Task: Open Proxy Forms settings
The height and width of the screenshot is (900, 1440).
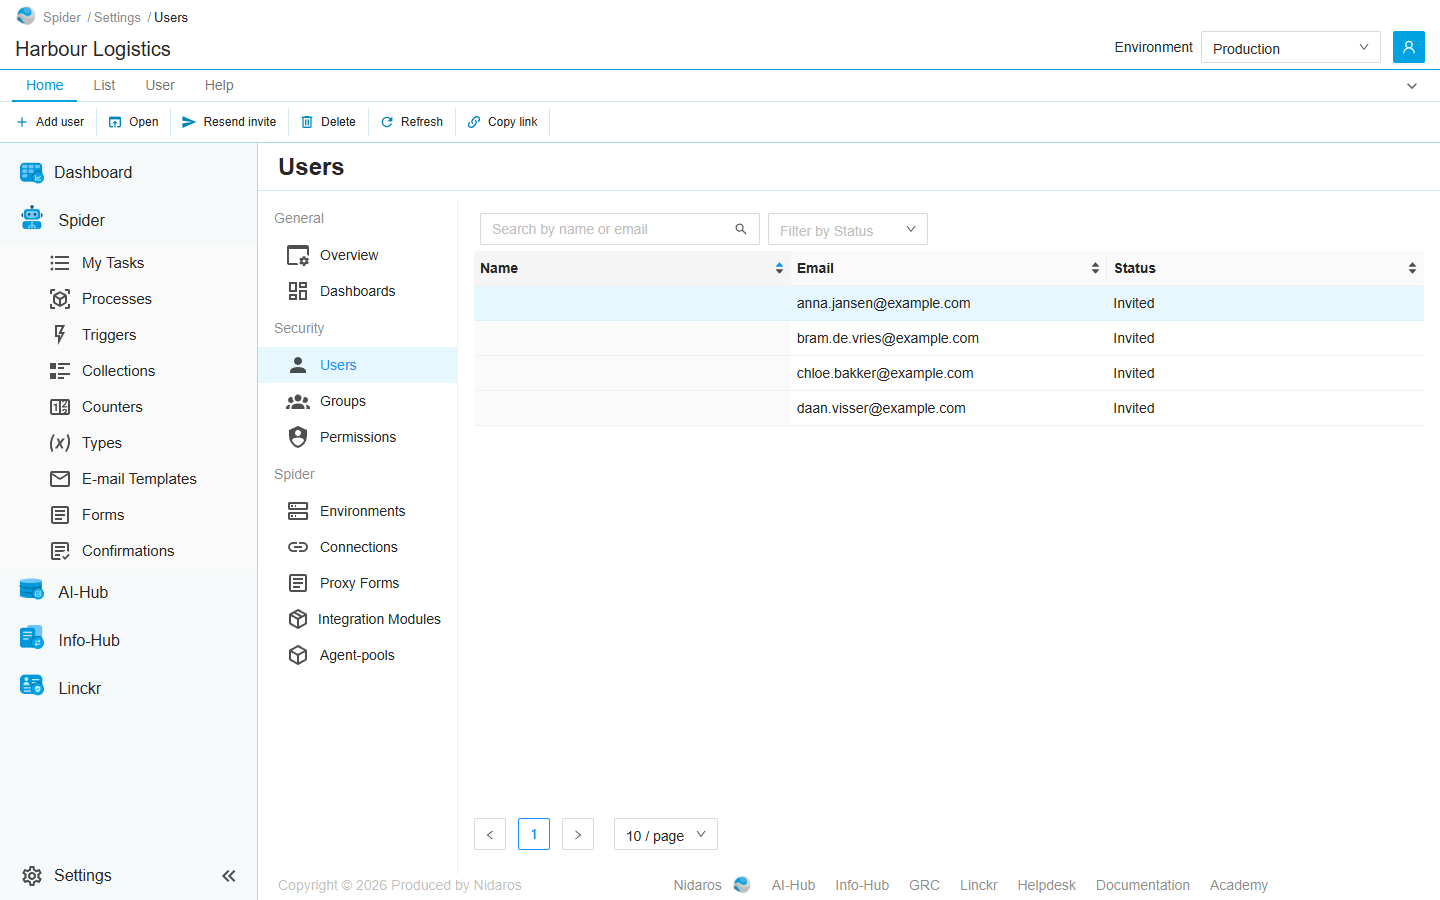Action: pyautogui.click(x=358, y=583)
